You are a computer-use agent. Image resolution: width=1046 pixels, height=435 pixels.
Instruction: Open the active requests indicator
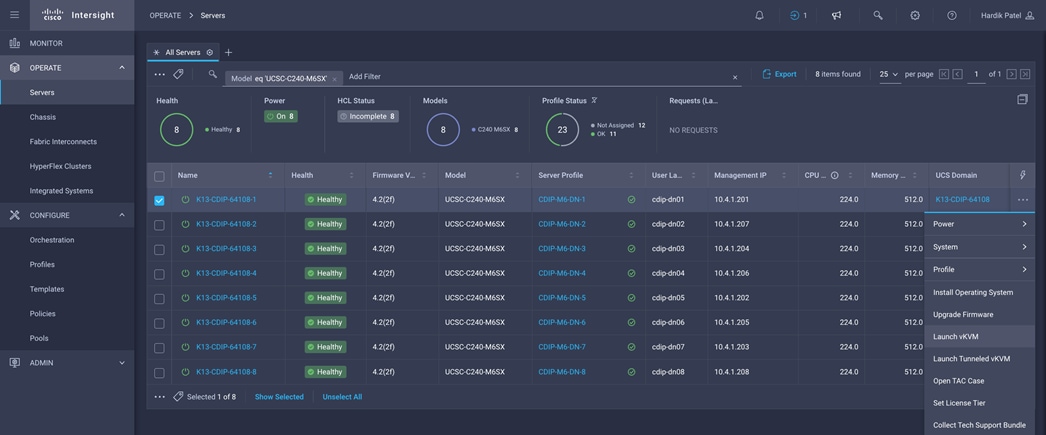tap(798, 15)
